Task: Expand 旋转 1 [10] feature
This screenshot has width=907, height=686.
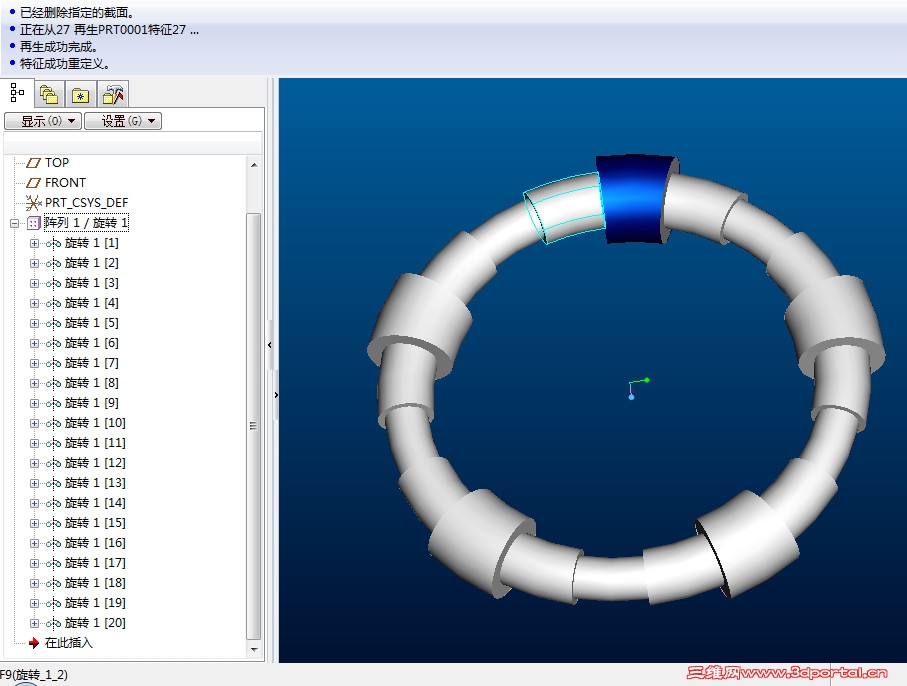Action: tap(34, 423)
